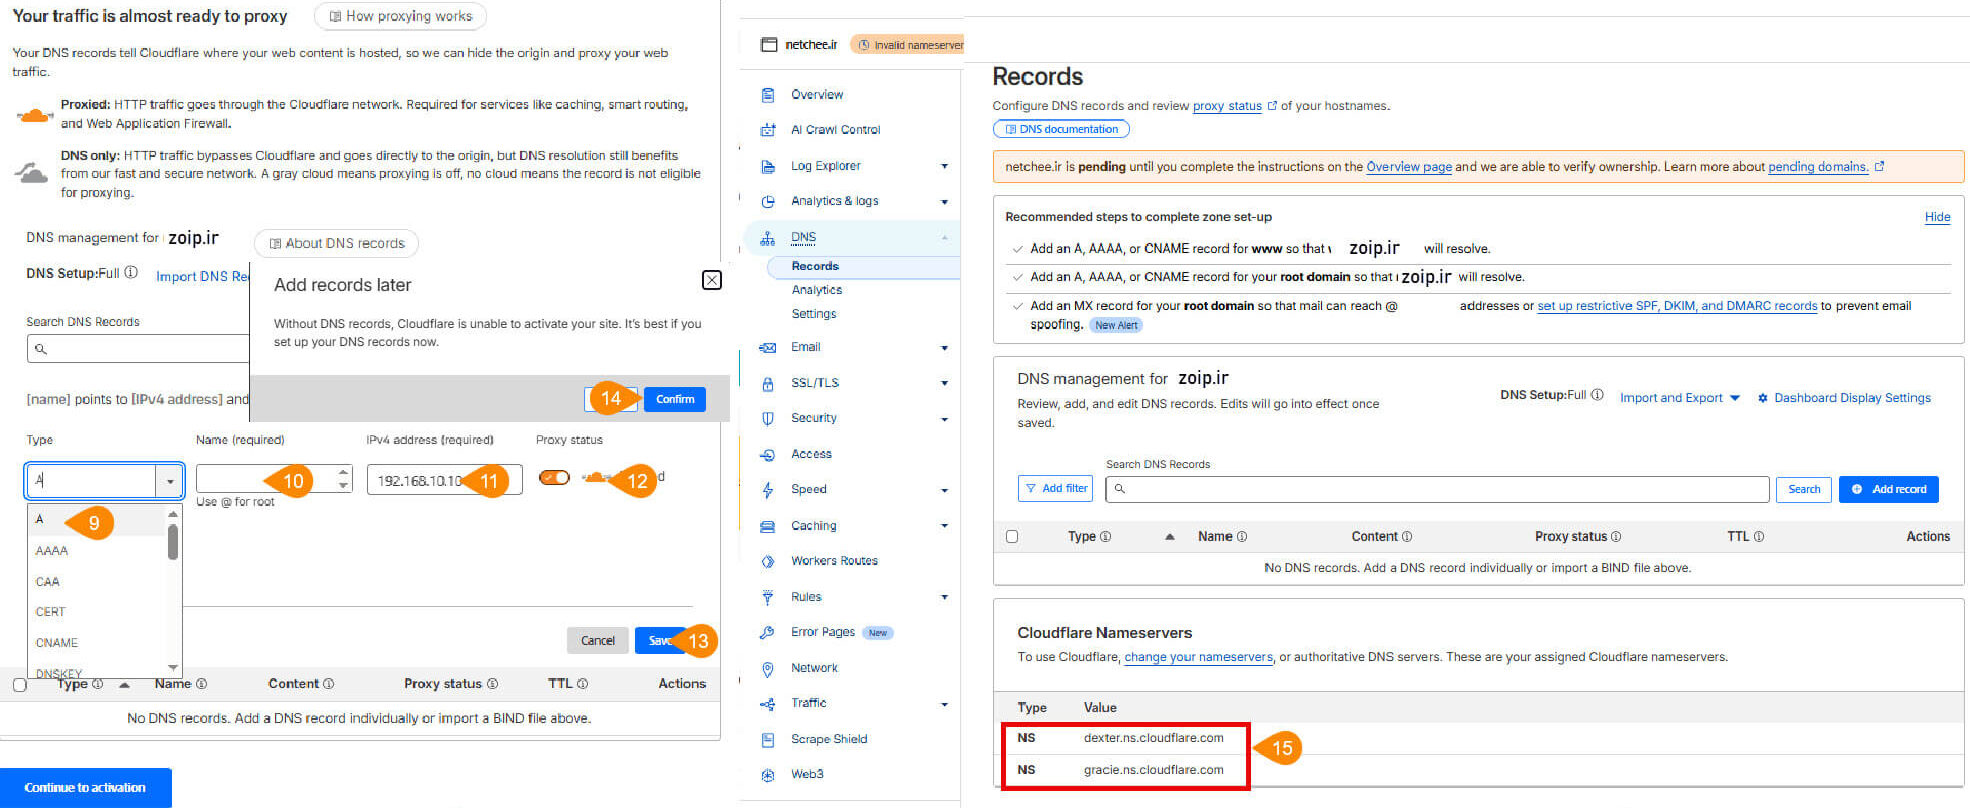Click the IPv4 address input field

[x=444, y=480]
